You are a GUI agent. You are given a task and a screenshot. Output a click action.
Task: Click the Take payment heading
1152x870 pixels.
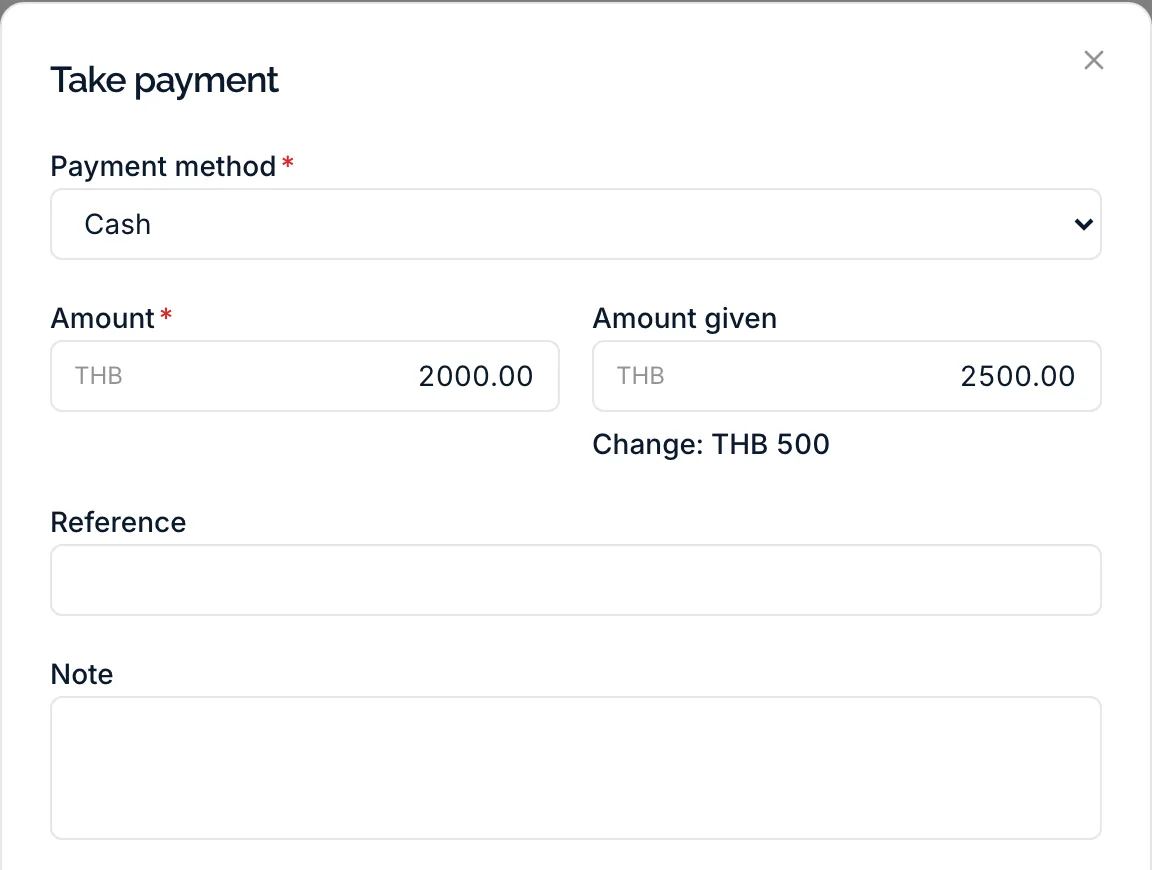[164, 80]
